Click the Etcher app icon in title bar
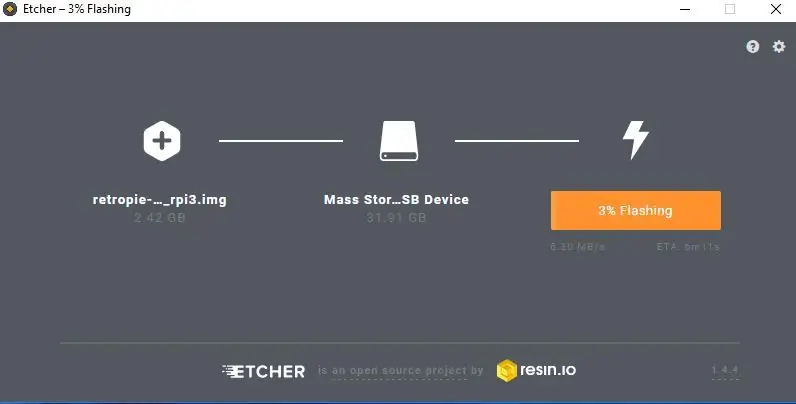The width and height of the screenshot is (796, 404). pyautogui.click(x=10, y=9)
